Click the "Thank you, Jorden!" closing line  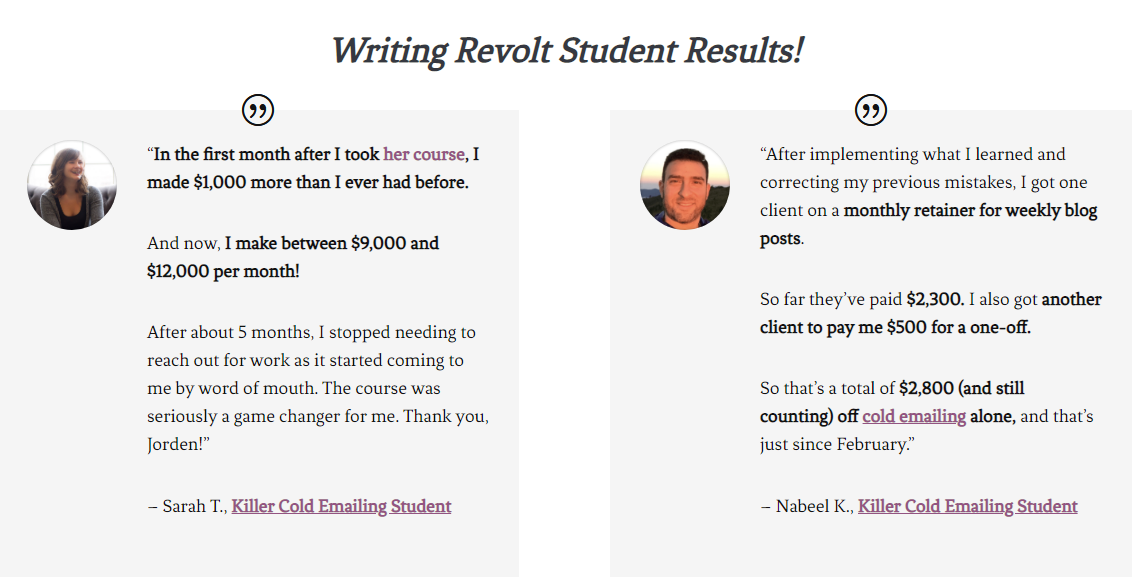click(317, 430)
